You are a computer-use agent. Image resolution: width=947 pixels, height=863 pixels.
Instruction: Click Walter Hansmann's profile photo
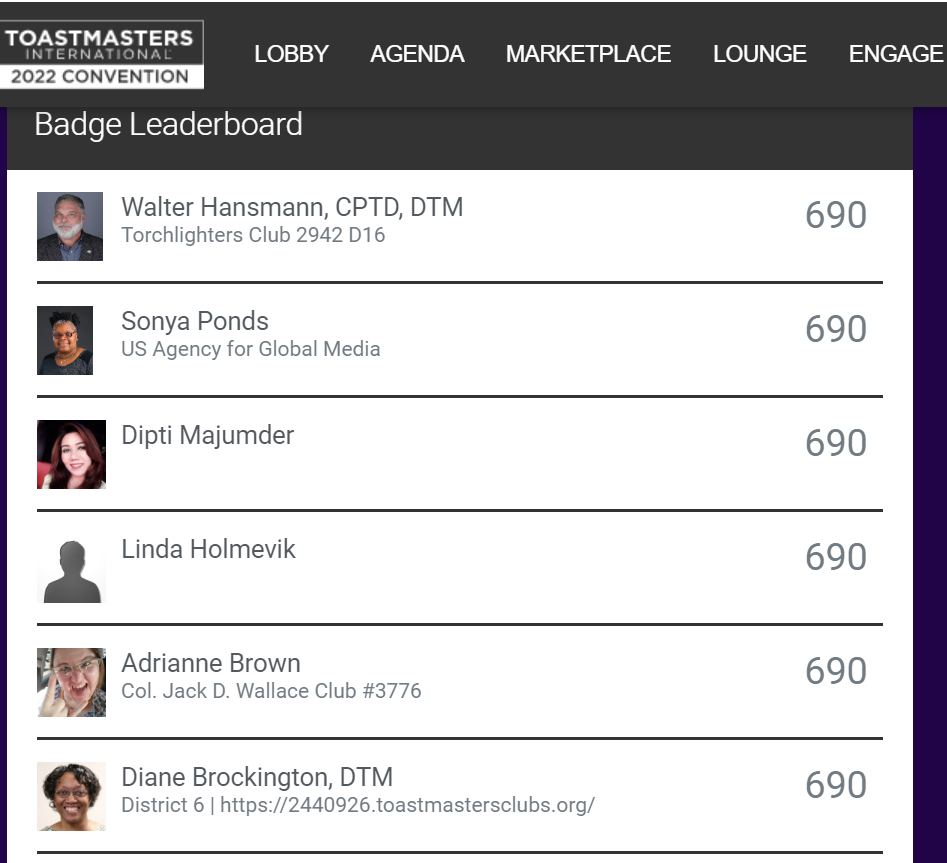pos(70,226)
